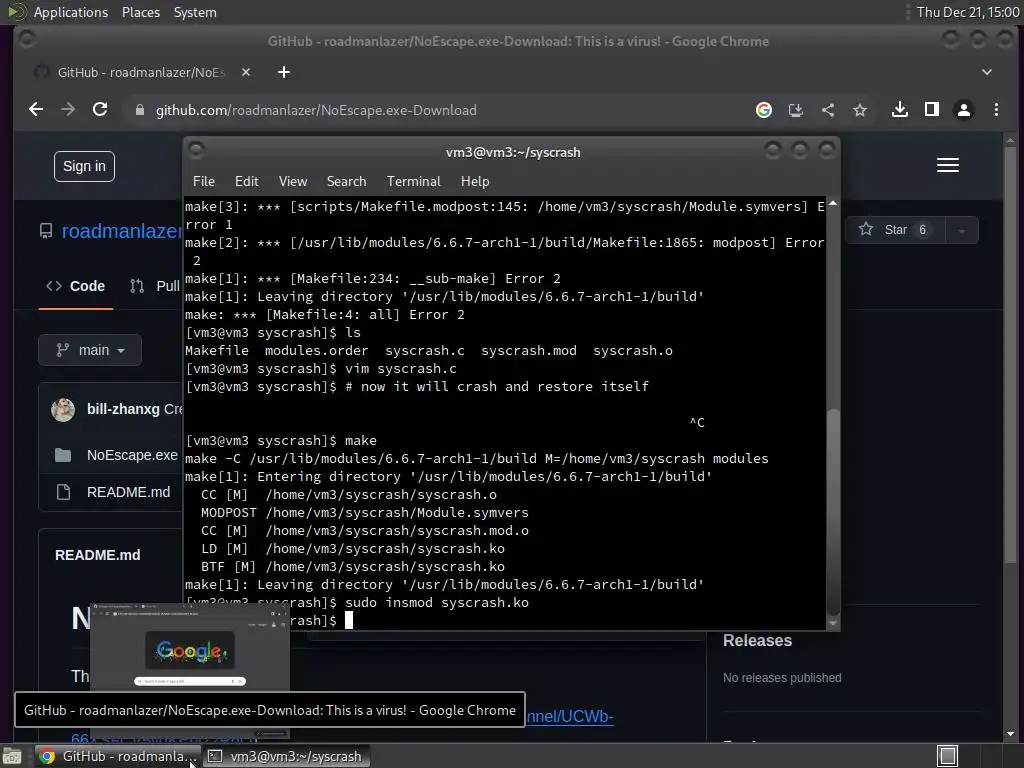Click the page scrollbar down arrow

tap(1010, 734)
